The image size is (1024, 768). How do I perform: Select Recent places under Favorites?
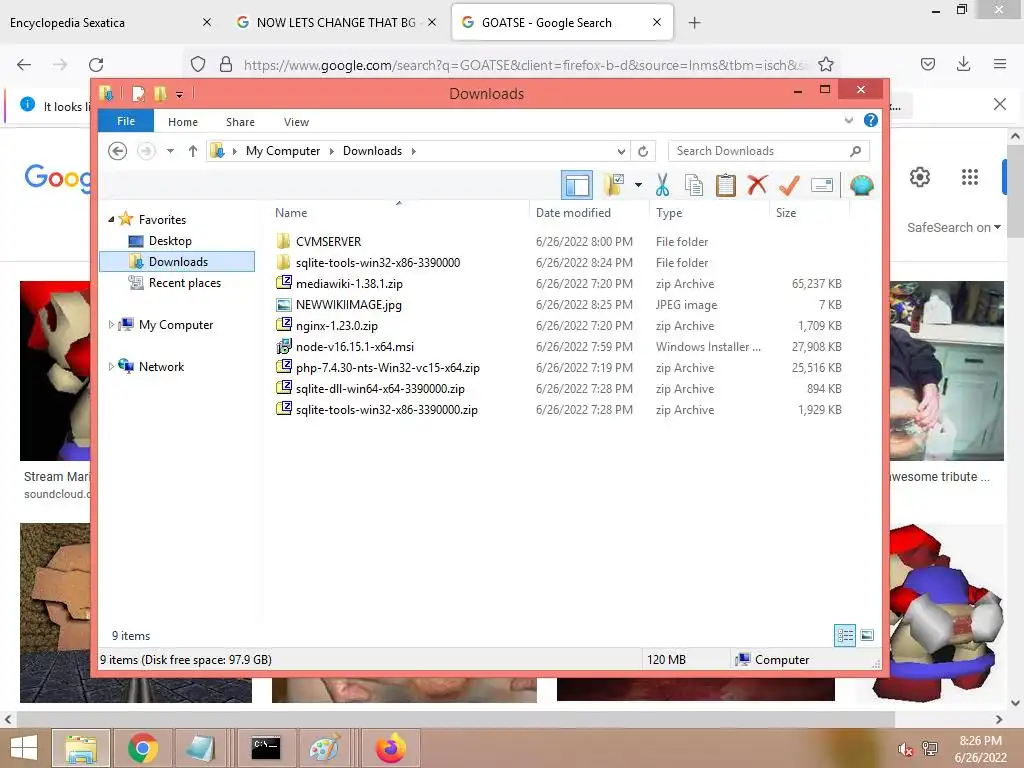click(184, 283)
